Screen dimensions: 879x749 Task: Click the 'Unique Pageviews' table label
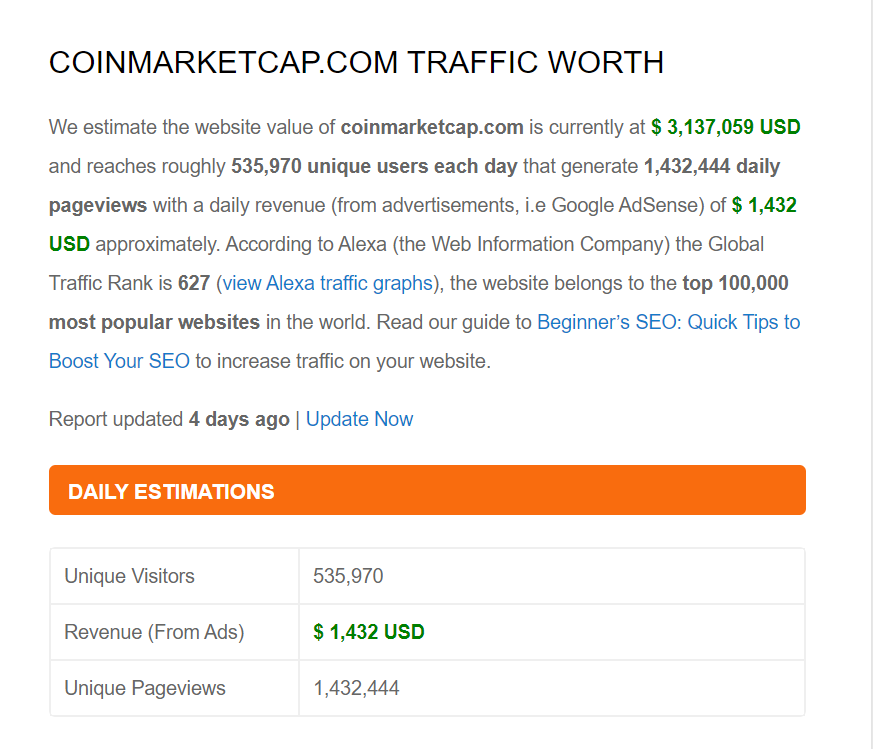[145, 688]
